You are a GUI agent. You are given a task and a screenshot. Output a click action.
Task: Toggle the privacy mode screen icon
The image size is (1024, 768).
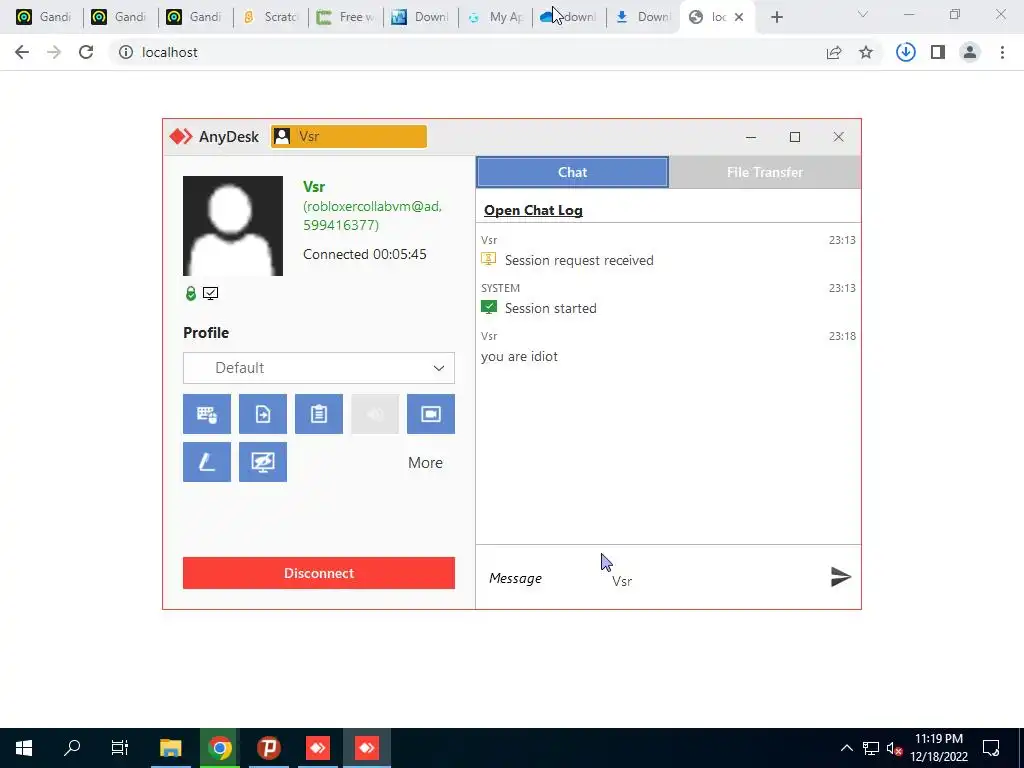(x=263, y=462)
